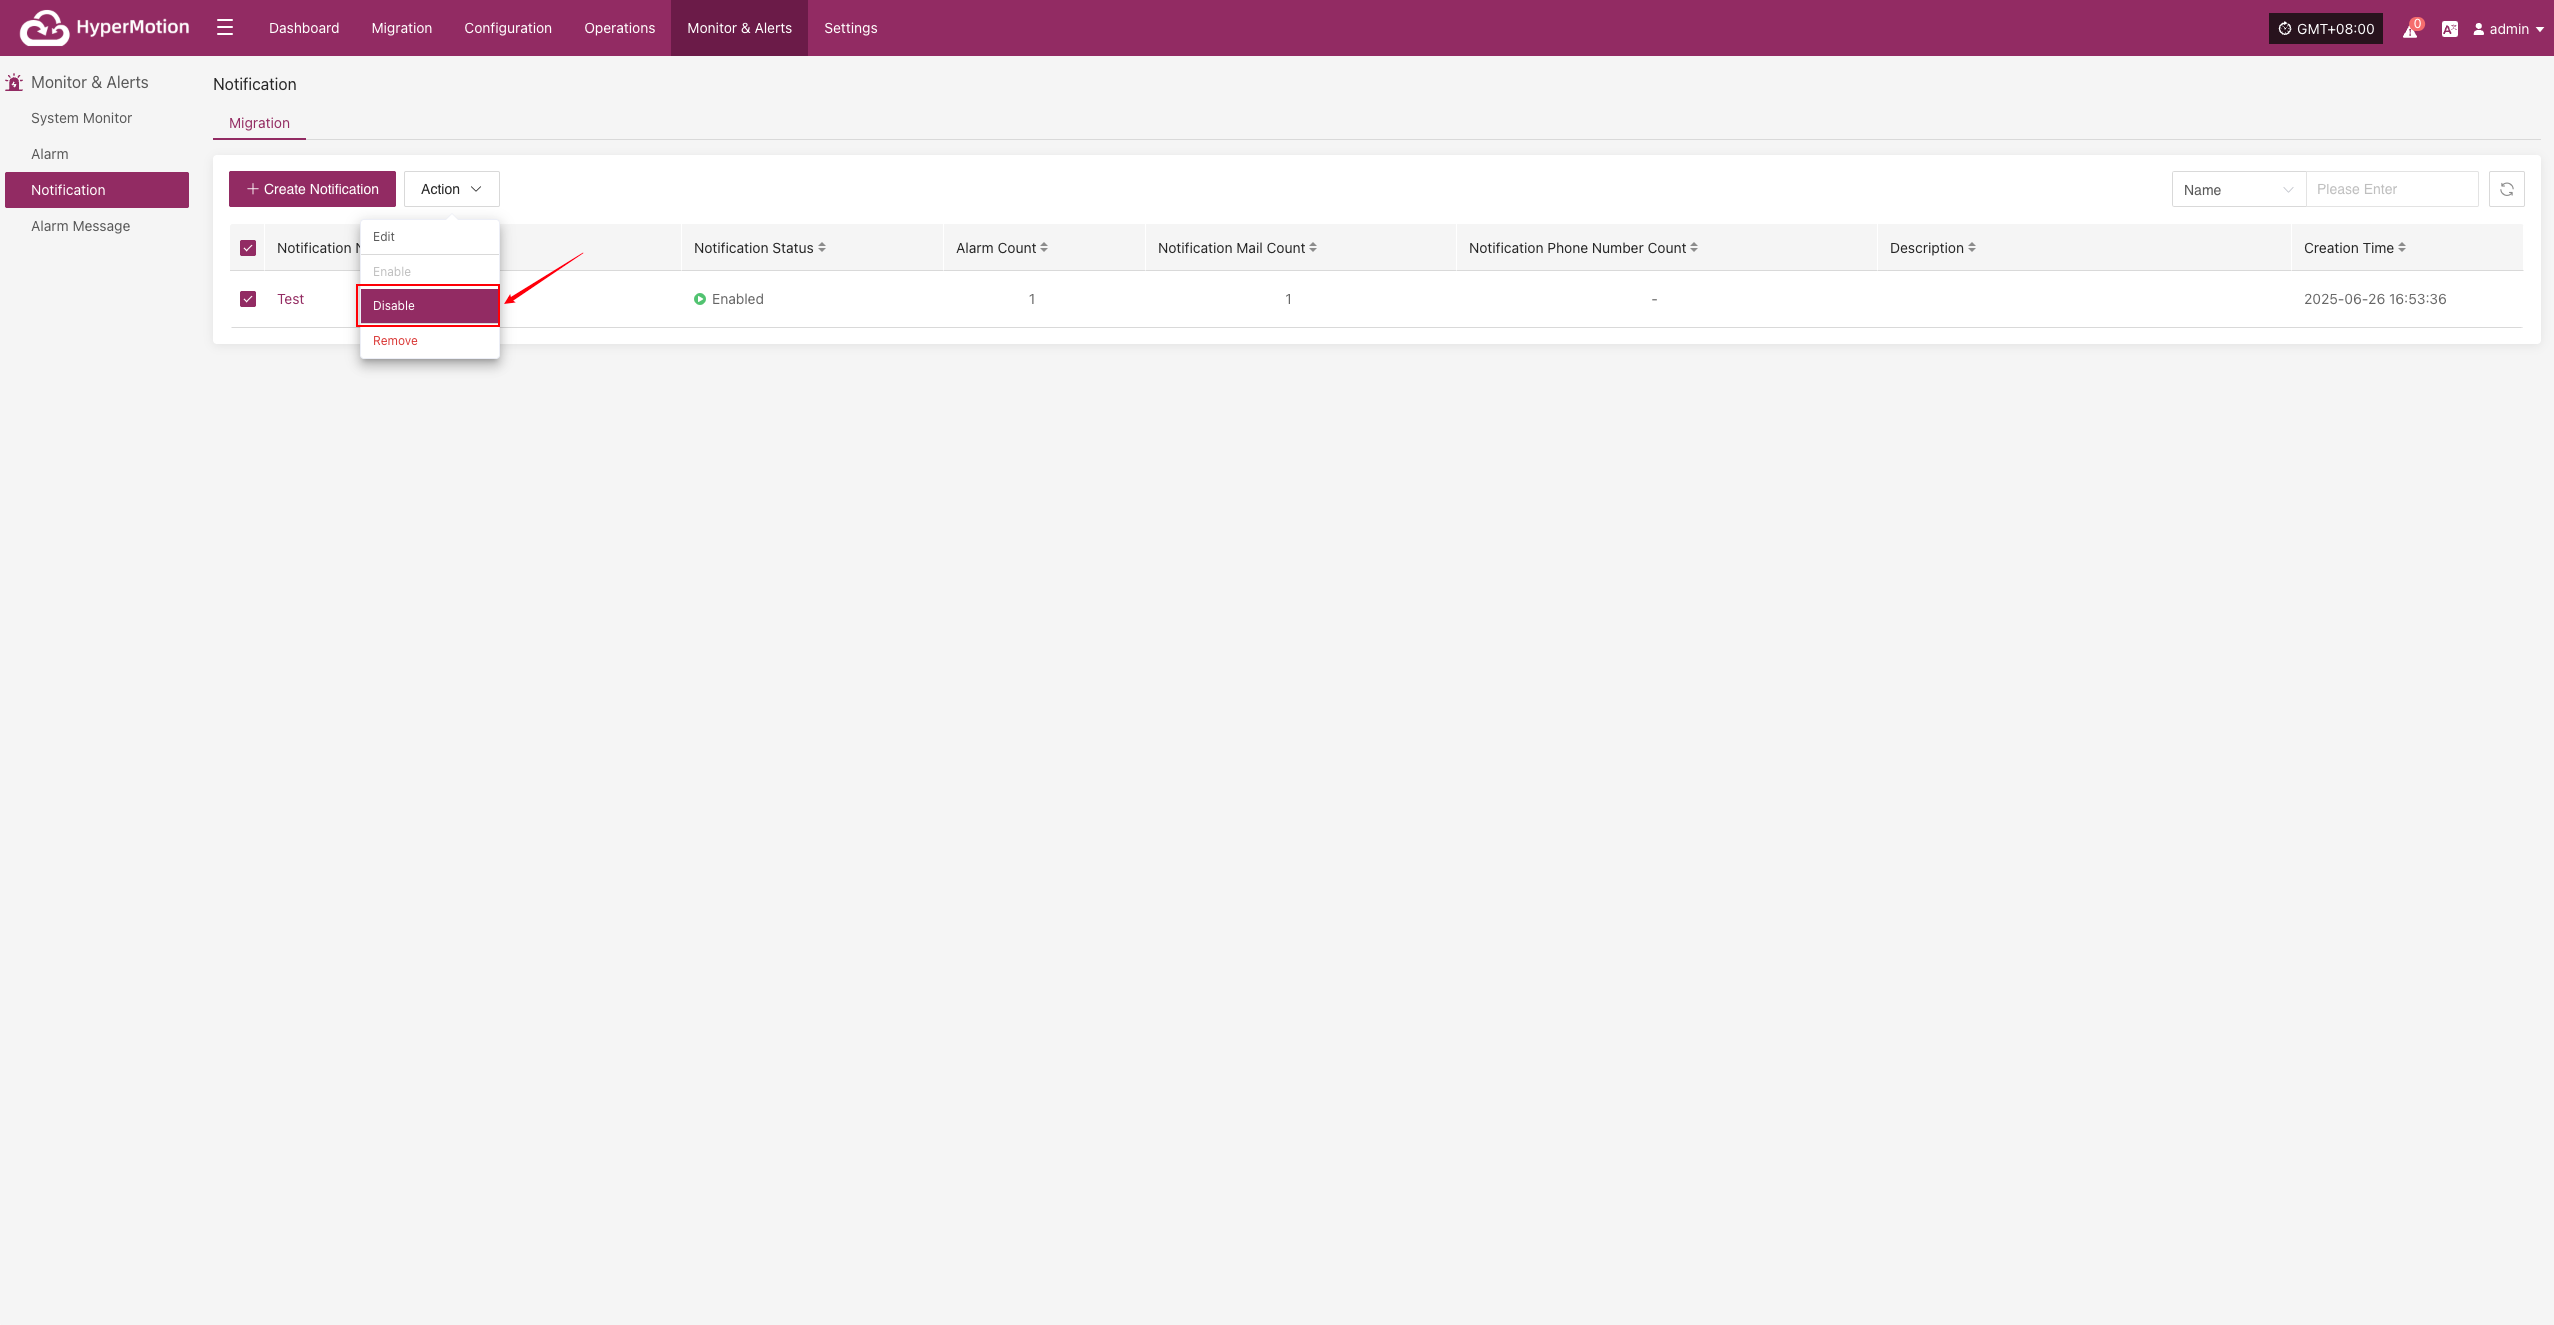
Task: Click the GMT+08:00 timezone indicator
Action: point(2326,29)
